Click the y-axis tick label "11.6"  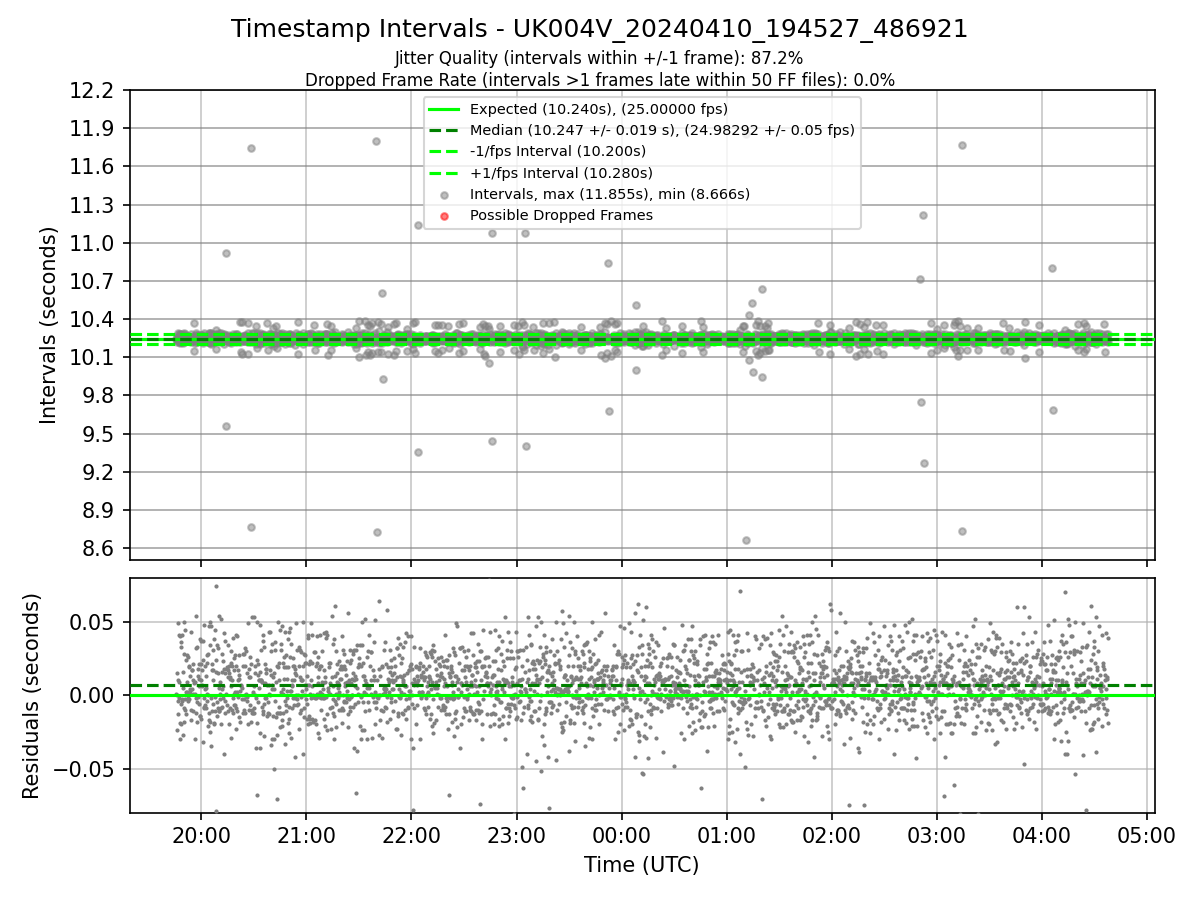coord(94,167)
